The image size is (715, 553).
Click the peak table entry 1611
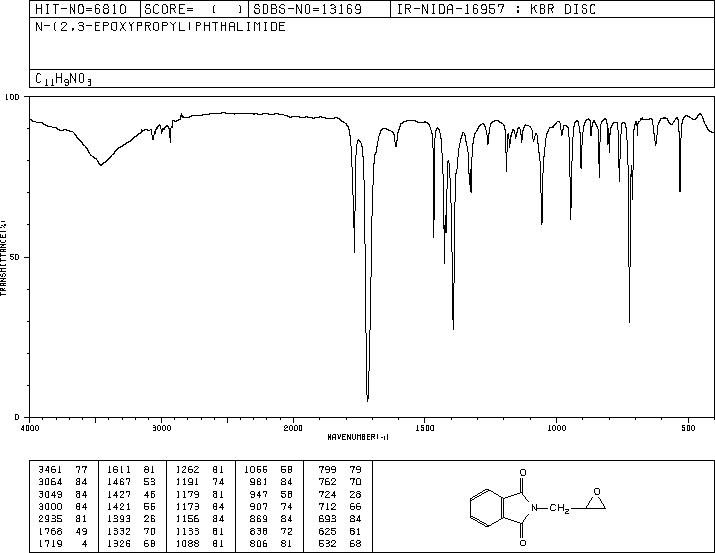click(x=119, y=469)
